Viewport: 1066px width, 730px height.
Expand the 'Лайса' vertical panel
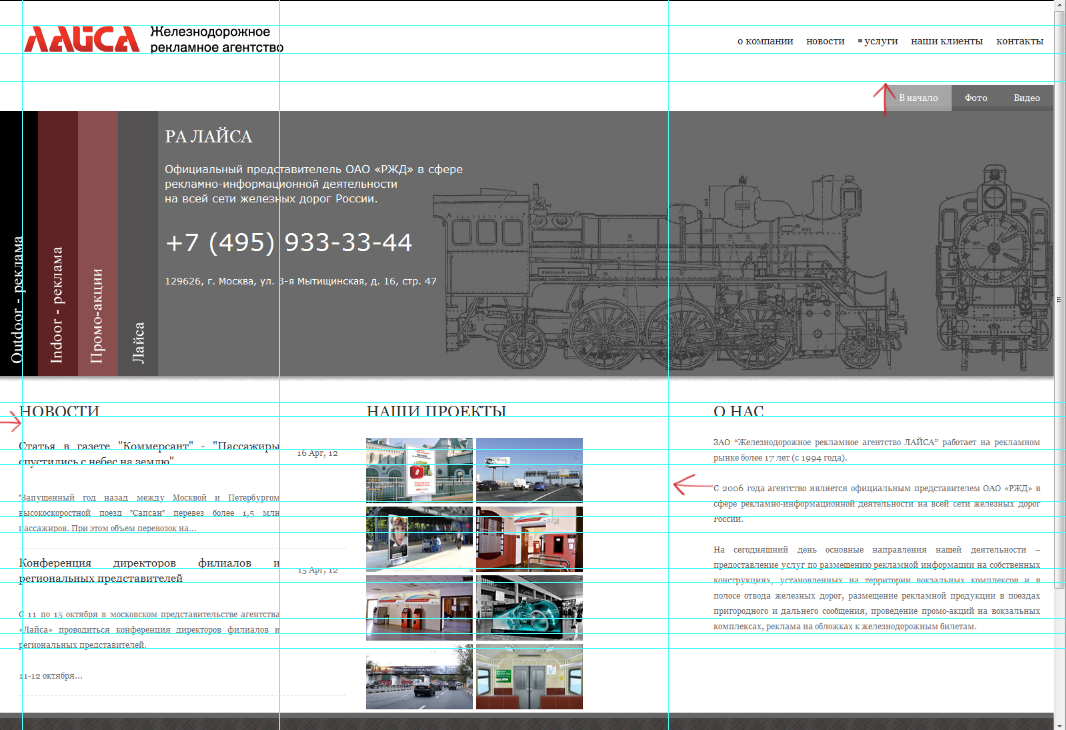point(138,243)
